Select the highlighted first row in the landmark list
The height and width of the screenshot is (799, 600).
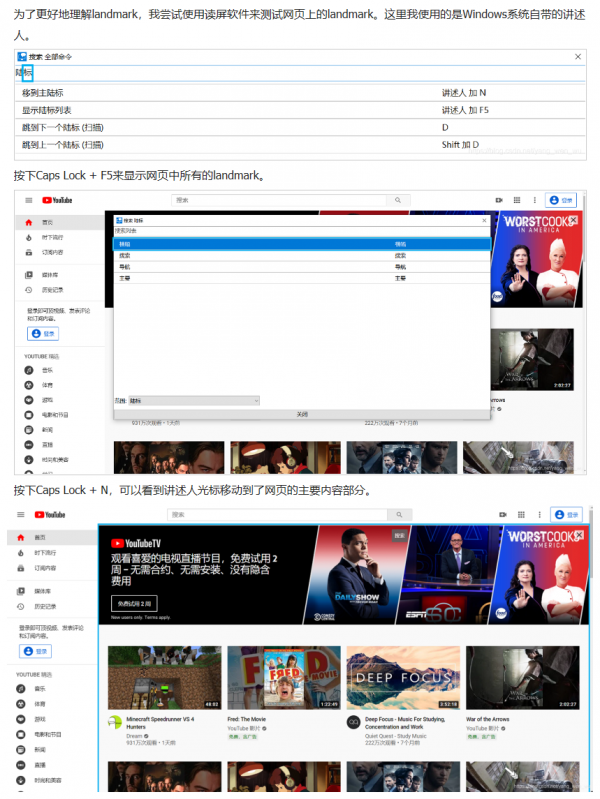[302, 244]
